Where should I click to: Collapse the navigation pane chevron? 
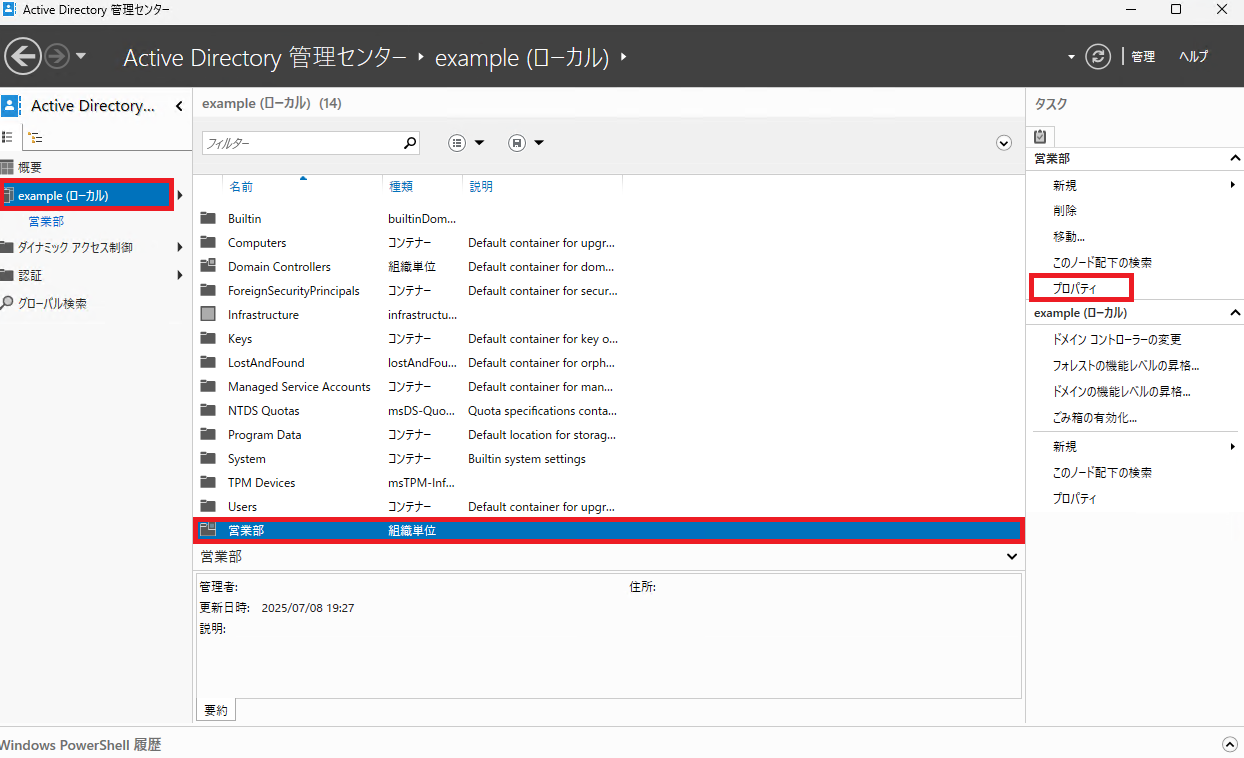179,106
